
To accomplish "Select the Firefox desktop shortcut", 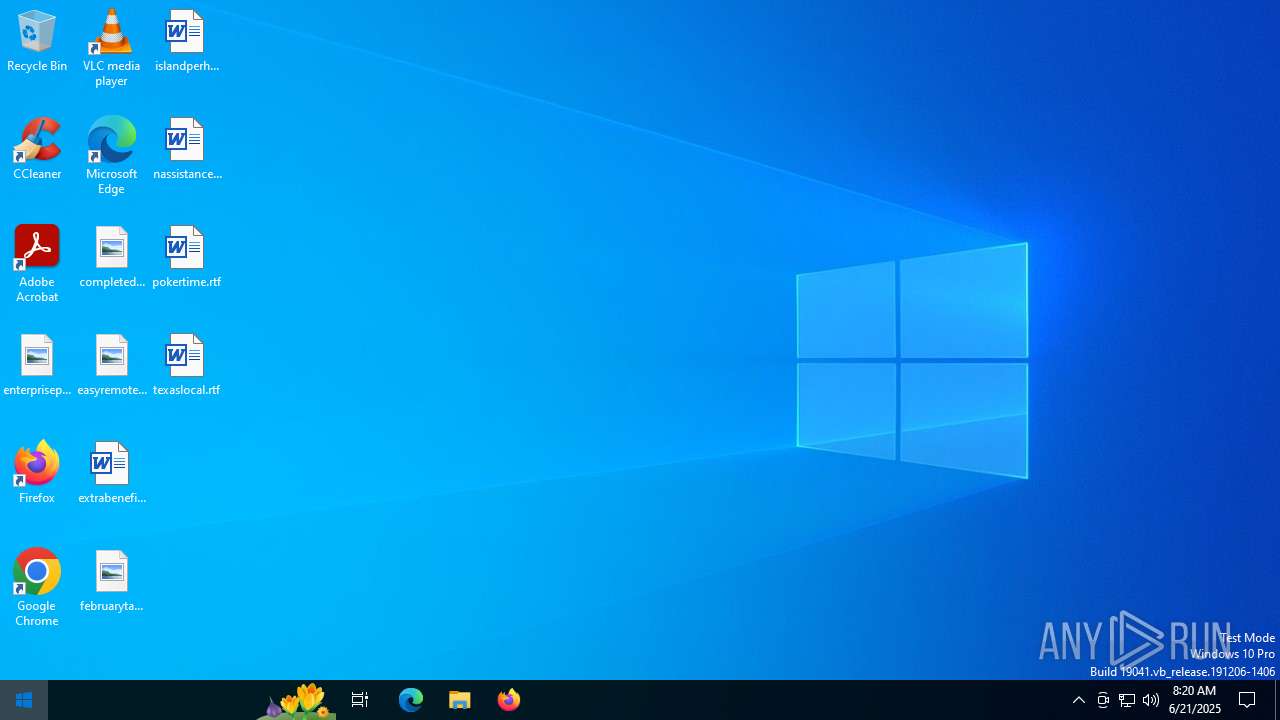I will pyautogui.click(x=37, y=473).
